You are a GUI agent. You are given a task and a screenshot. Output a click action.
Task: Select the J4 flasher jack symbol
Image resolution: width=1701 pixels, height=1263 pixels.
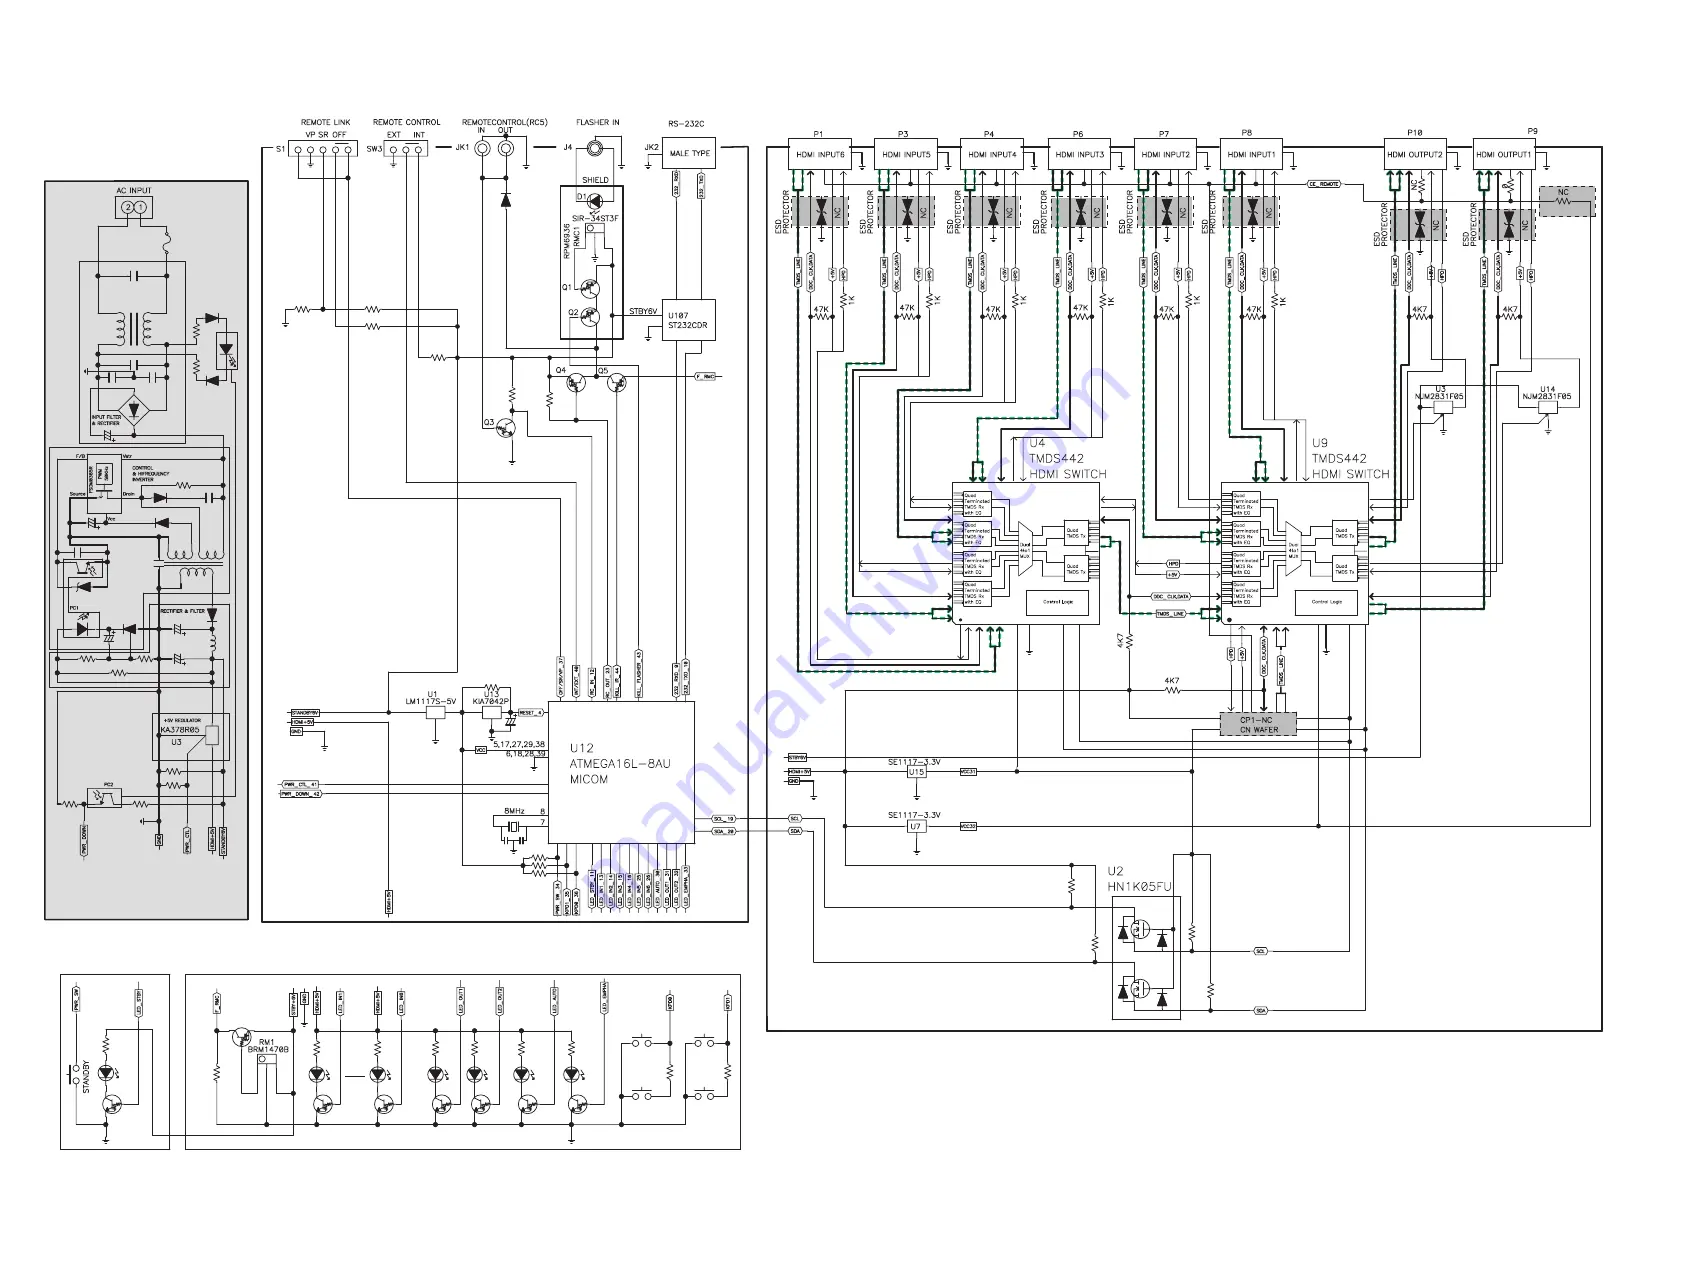[x=595, y=148]
